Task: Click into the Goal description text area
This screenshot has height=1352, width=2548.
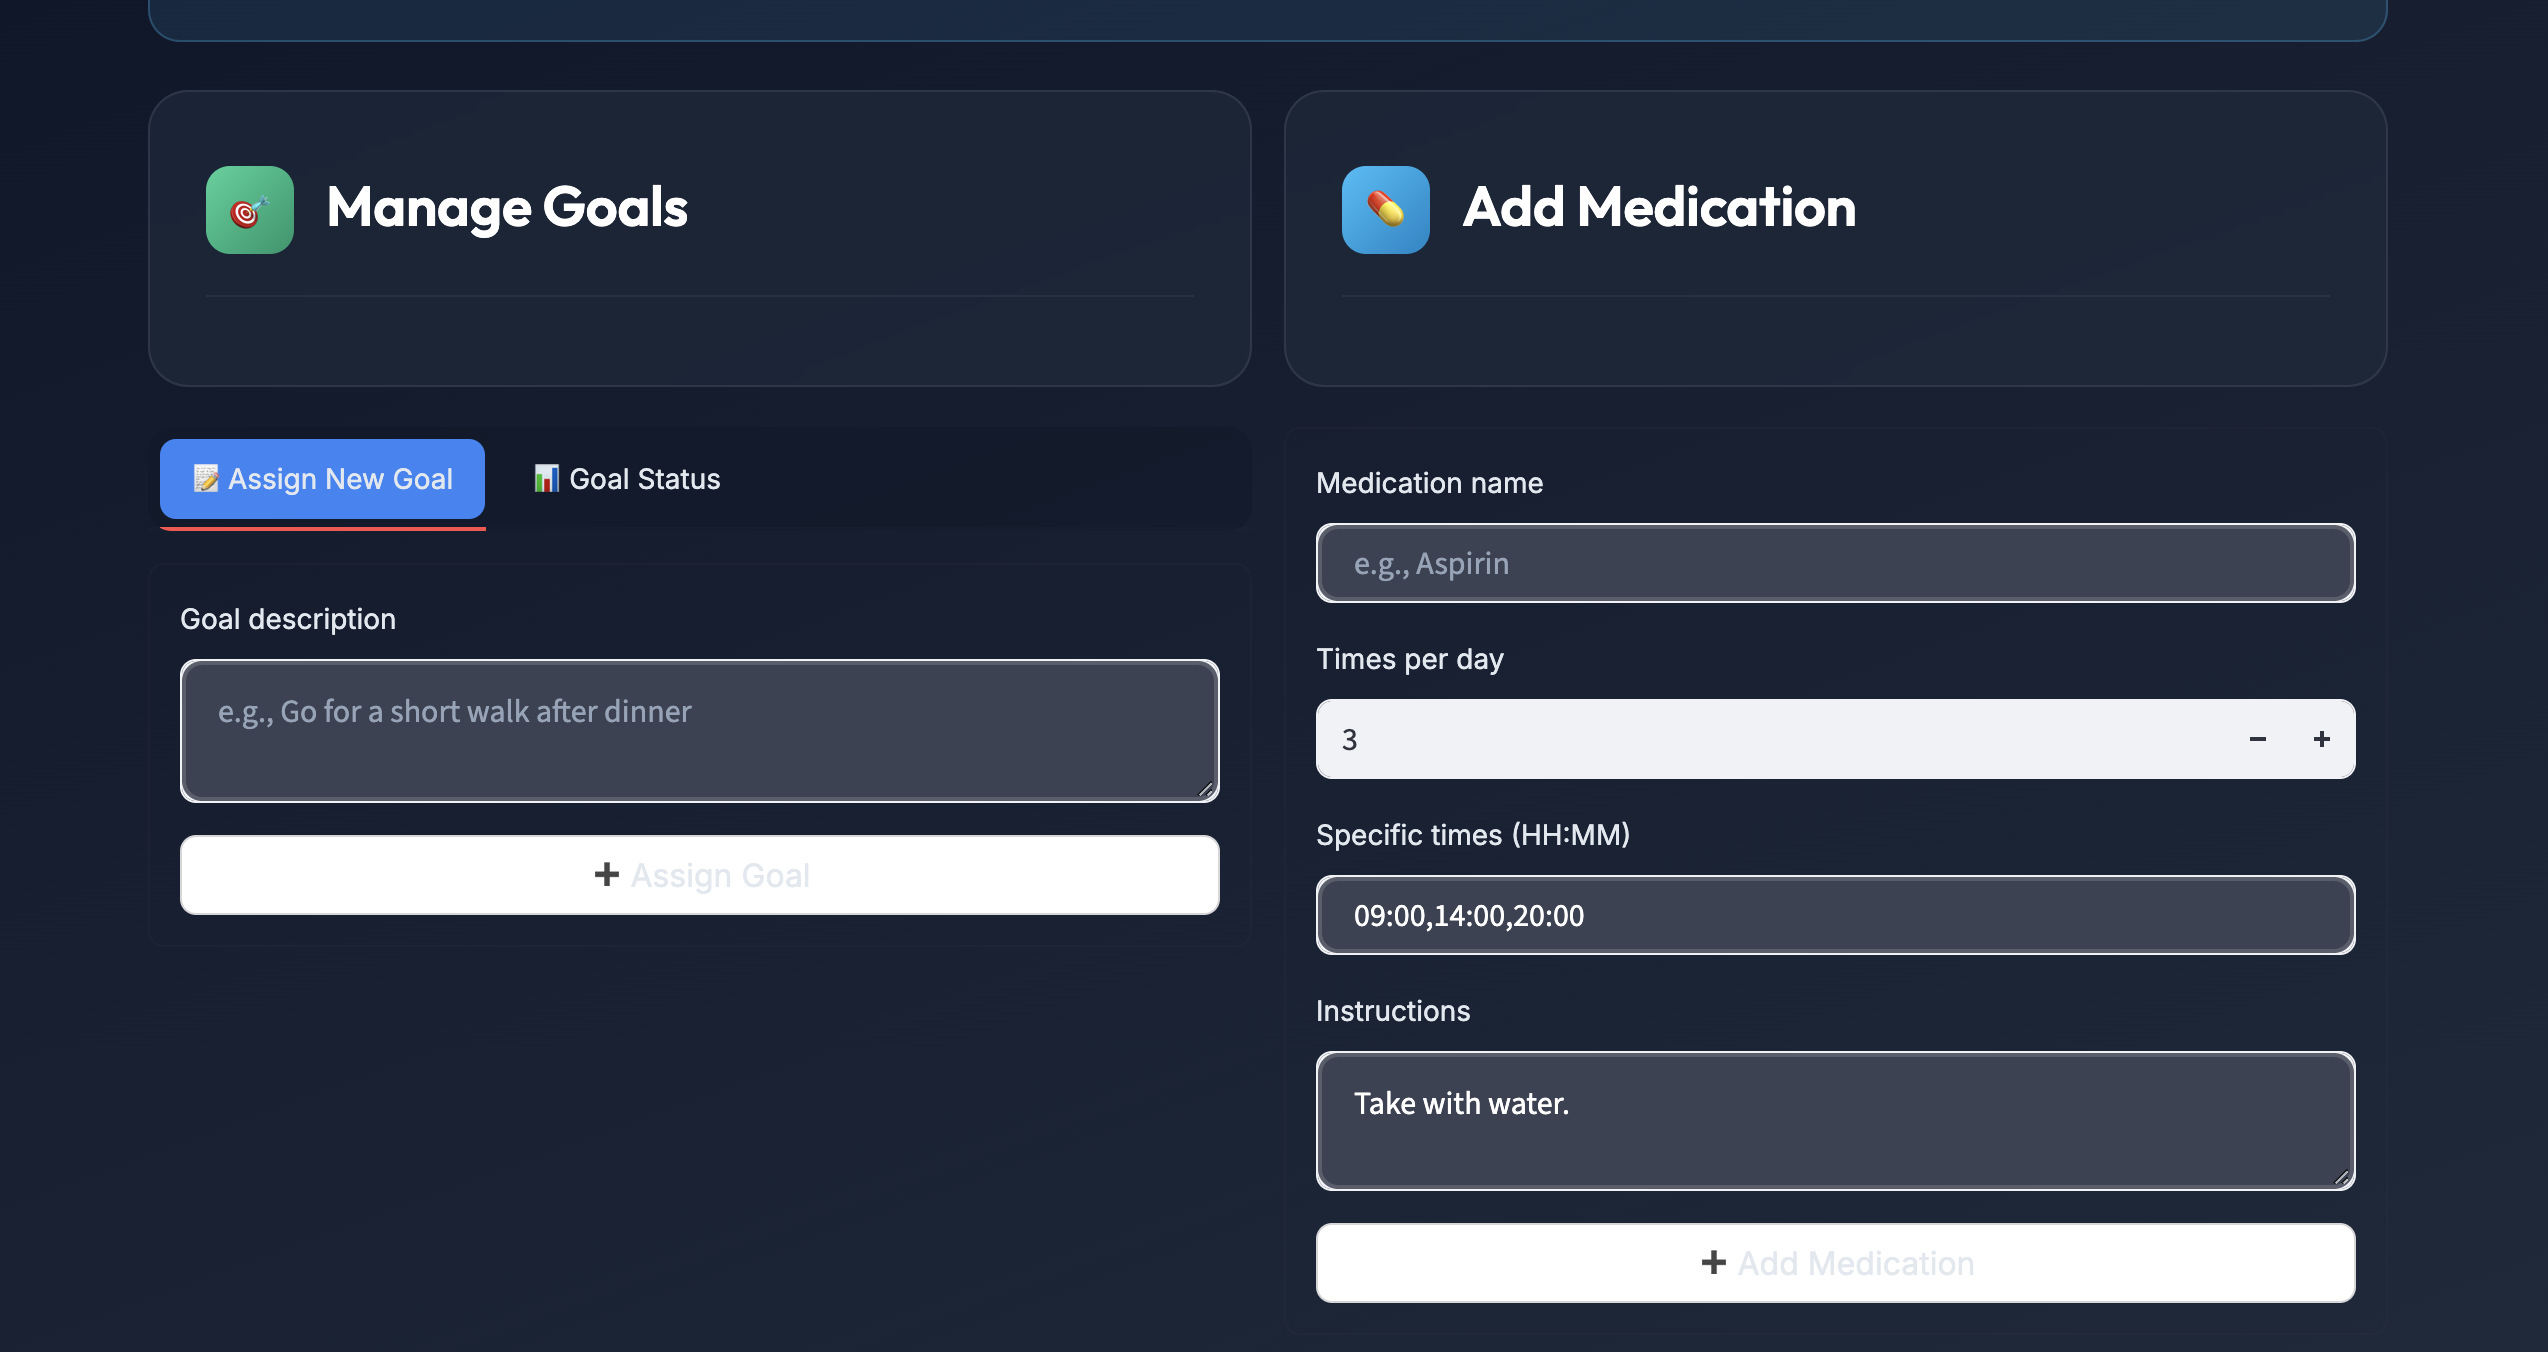Action: [699, 730]
